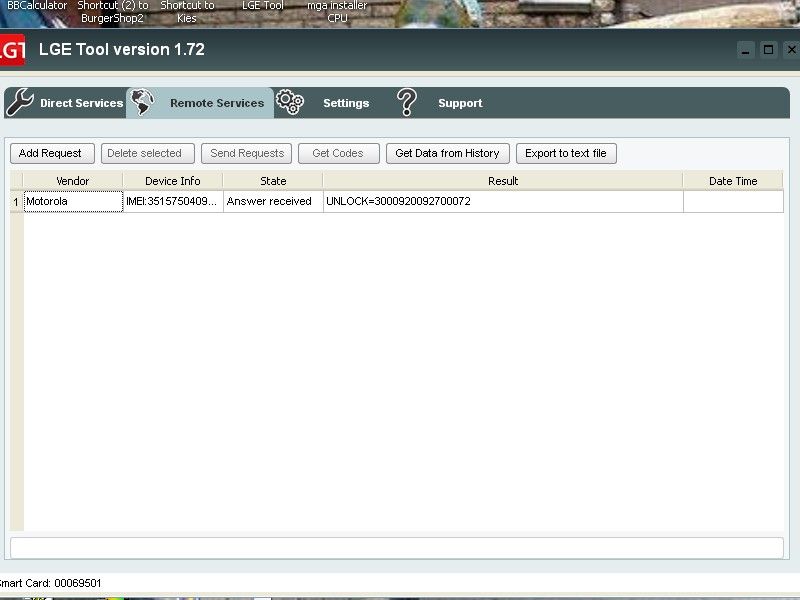Click Shortcut (2) to BurgerShop2 desktop icon

[113, 12]
